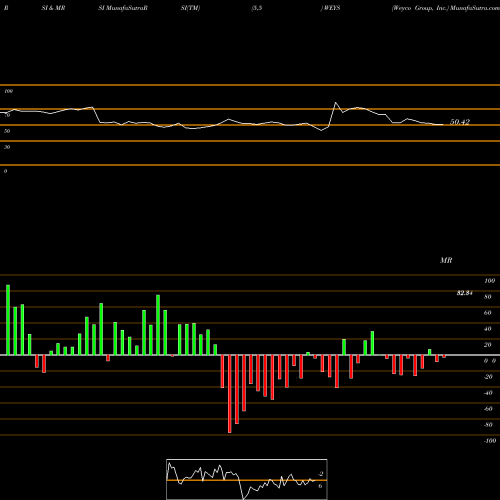Screen dimensions: 500x500
Task: Click the SI(TM) header label
Action: 190,8
